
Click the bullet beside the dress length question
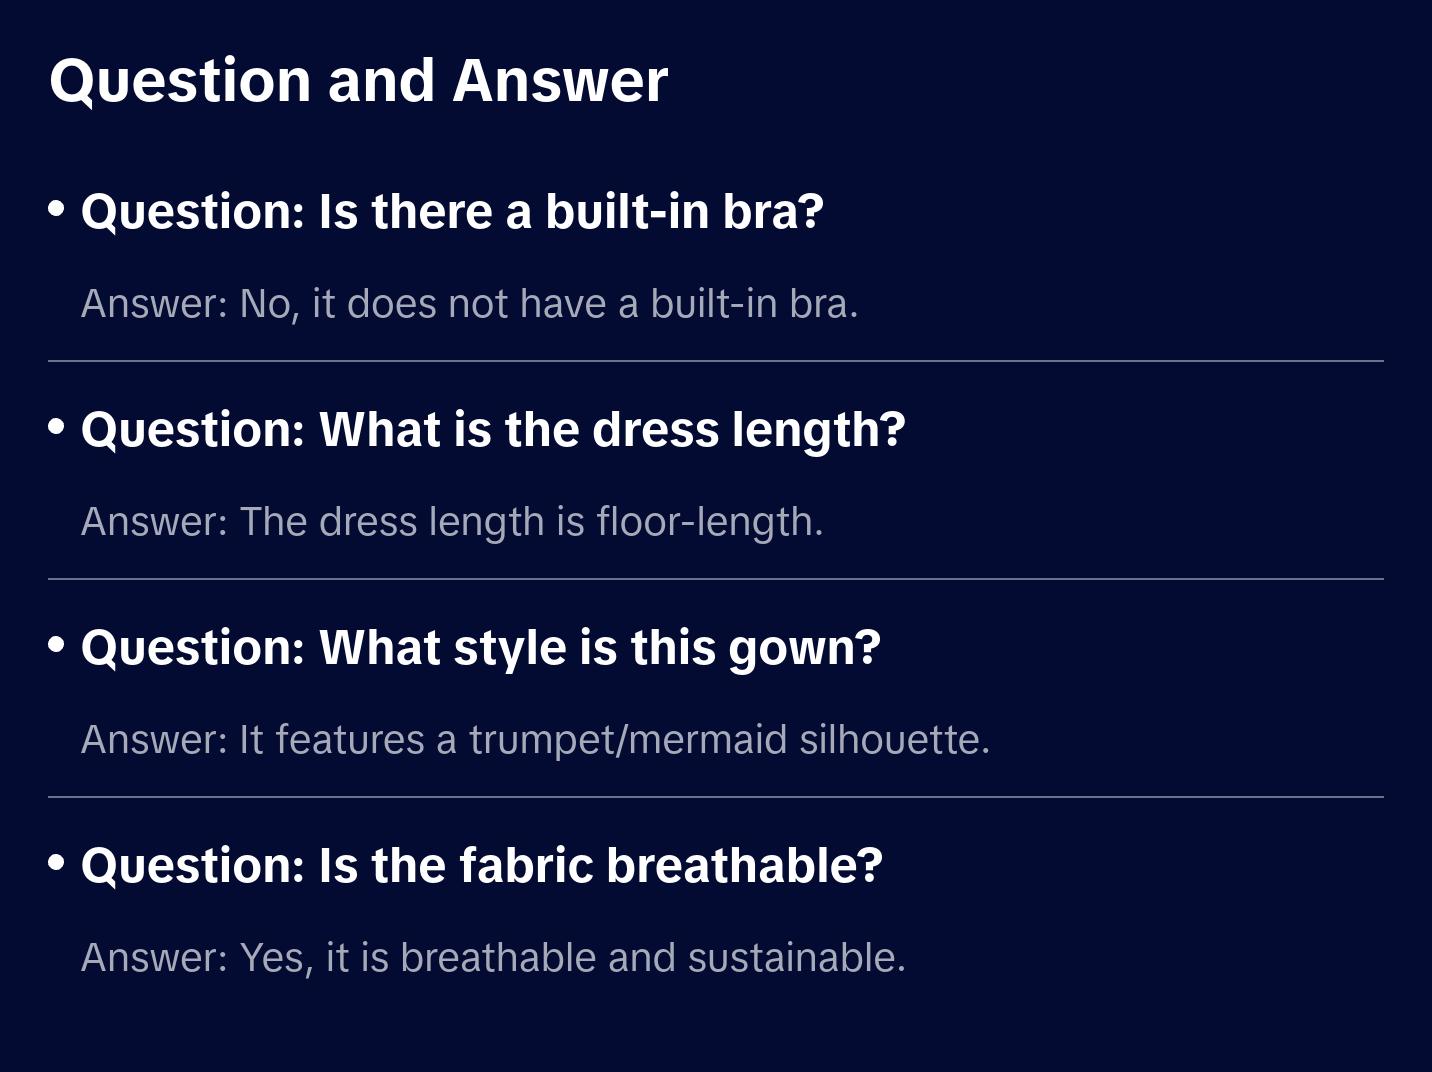(57, 427)
